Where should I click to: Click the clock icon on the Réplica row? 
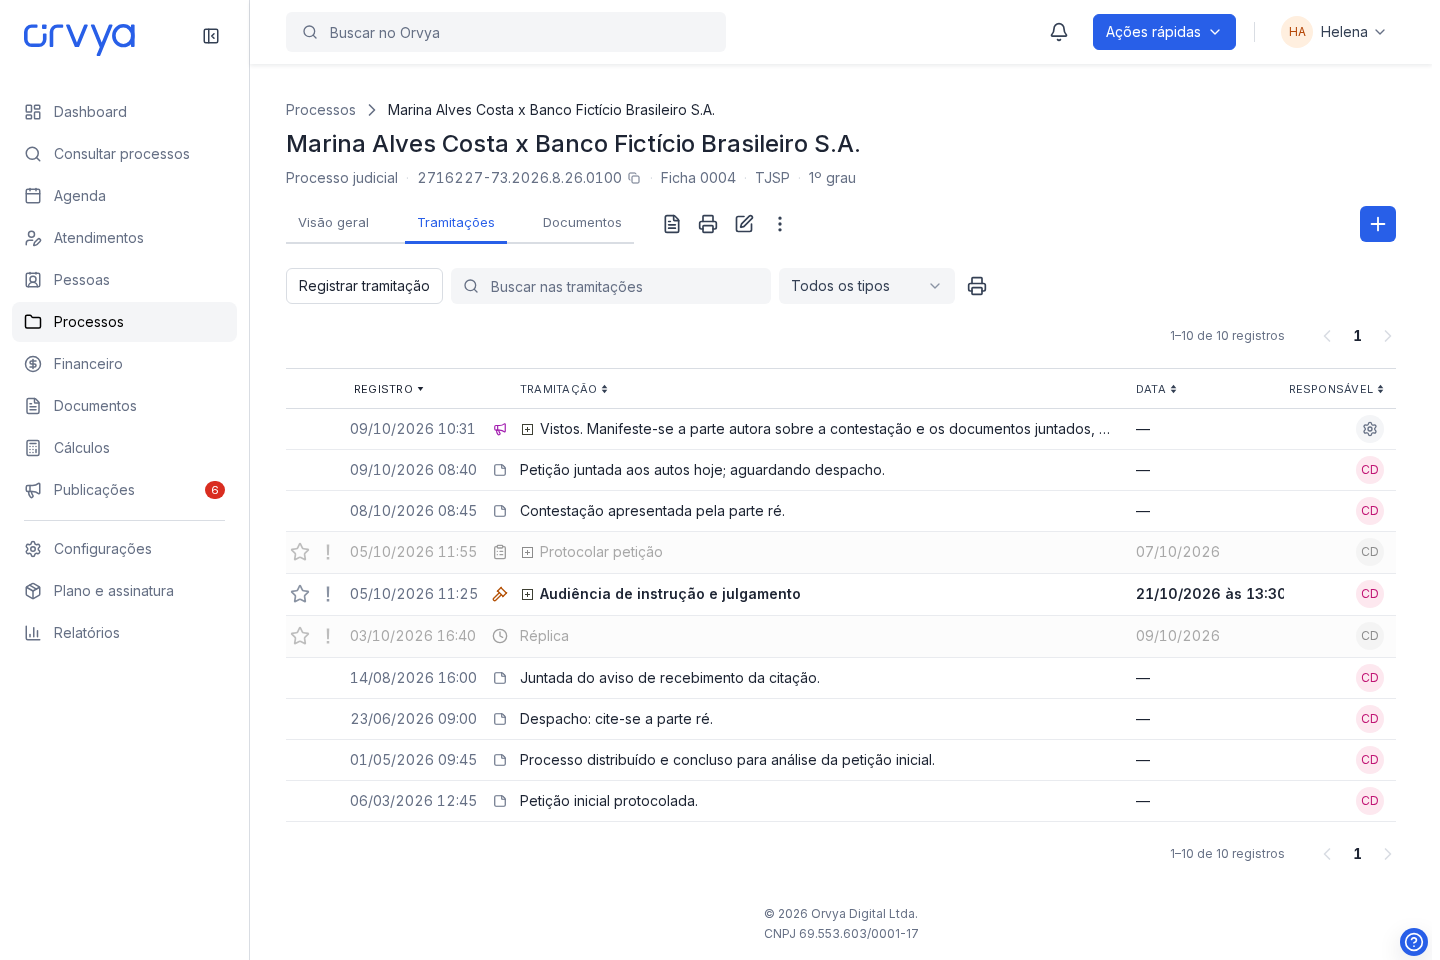[500, 636]
